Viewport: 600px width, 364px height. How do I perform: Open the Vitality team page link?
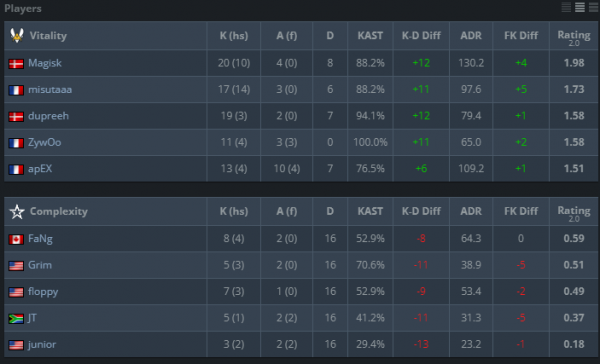[48, 36]
